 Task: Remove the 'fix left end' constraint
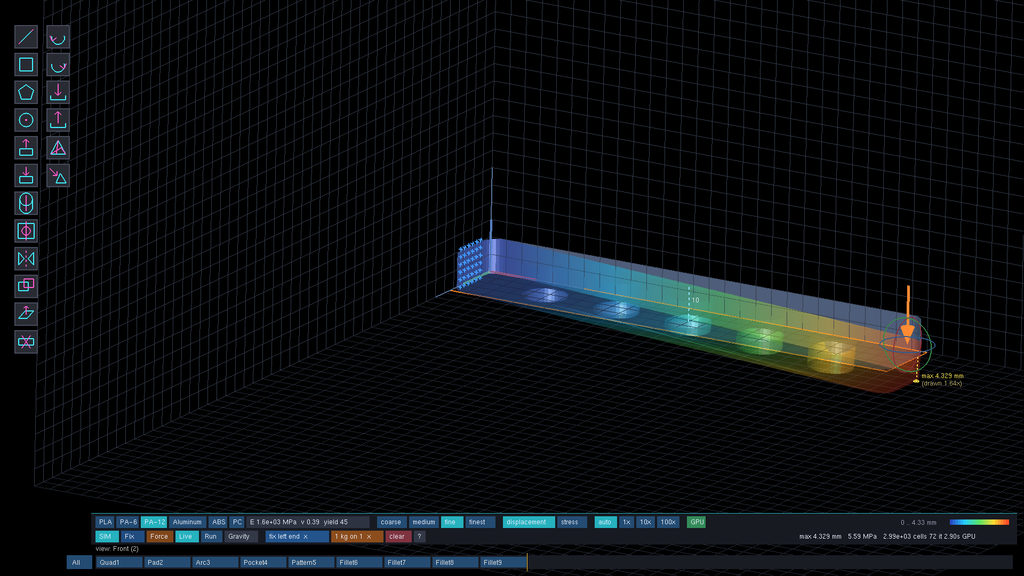[x=306, y=537]
